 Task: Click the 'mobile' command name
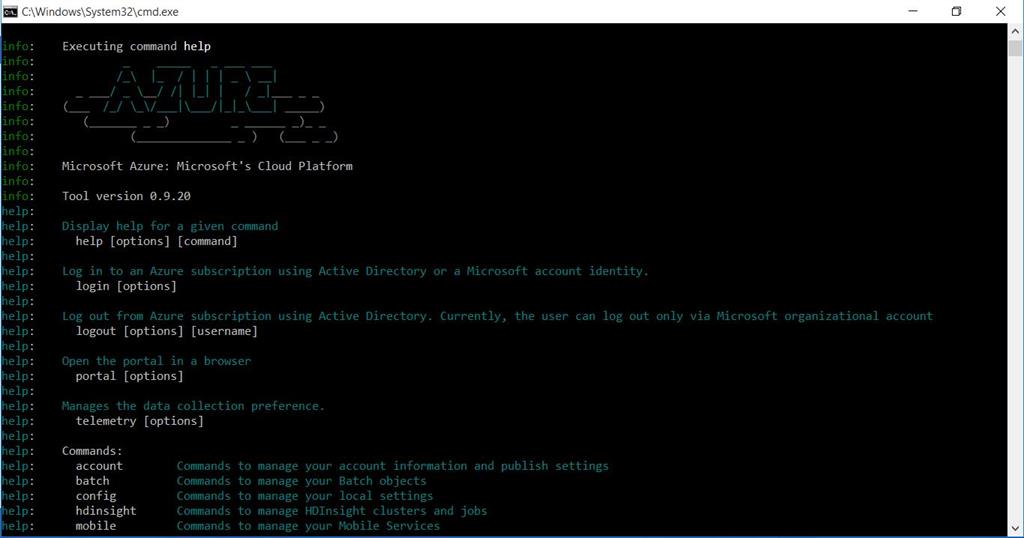point(96,526)
